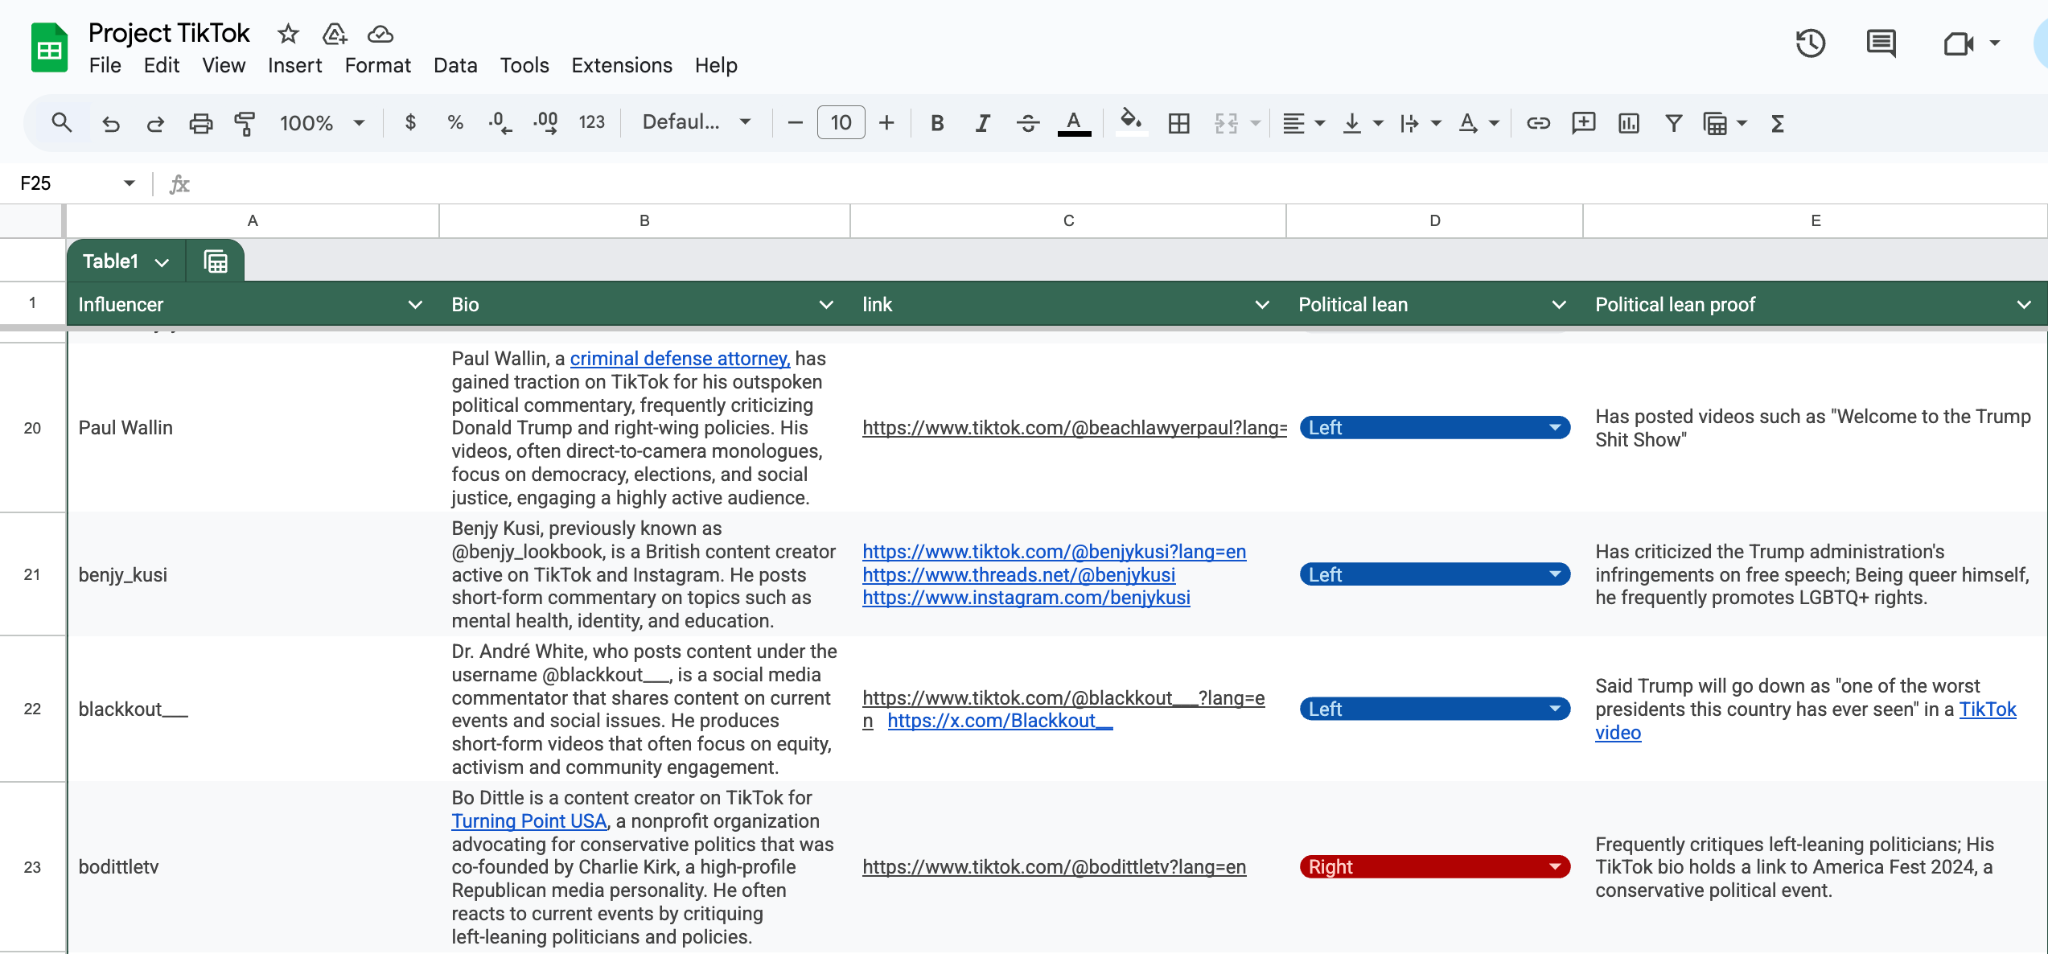Open the comments panel icon
This screenshot has height=954, width=2048.
coord(1880,43)
